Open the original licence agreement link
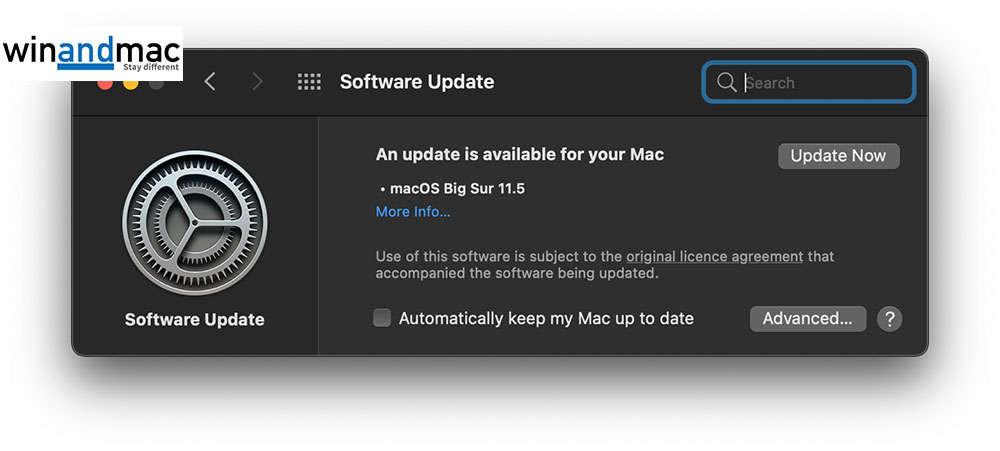 tap(714, 256)
